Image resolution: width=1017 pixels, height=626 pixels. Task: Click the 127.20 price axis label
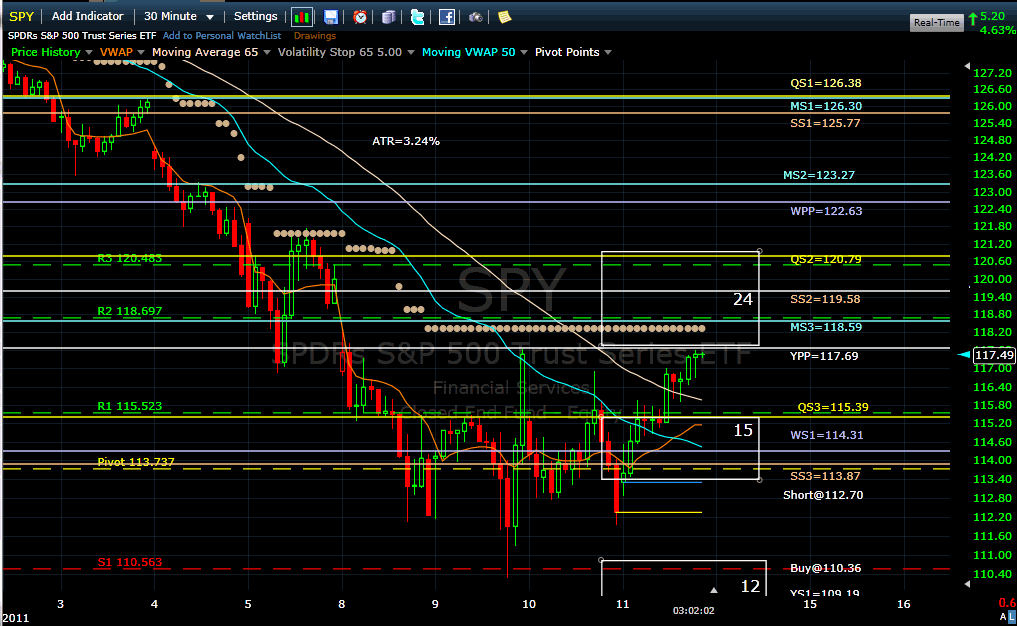tap(992, 73)
